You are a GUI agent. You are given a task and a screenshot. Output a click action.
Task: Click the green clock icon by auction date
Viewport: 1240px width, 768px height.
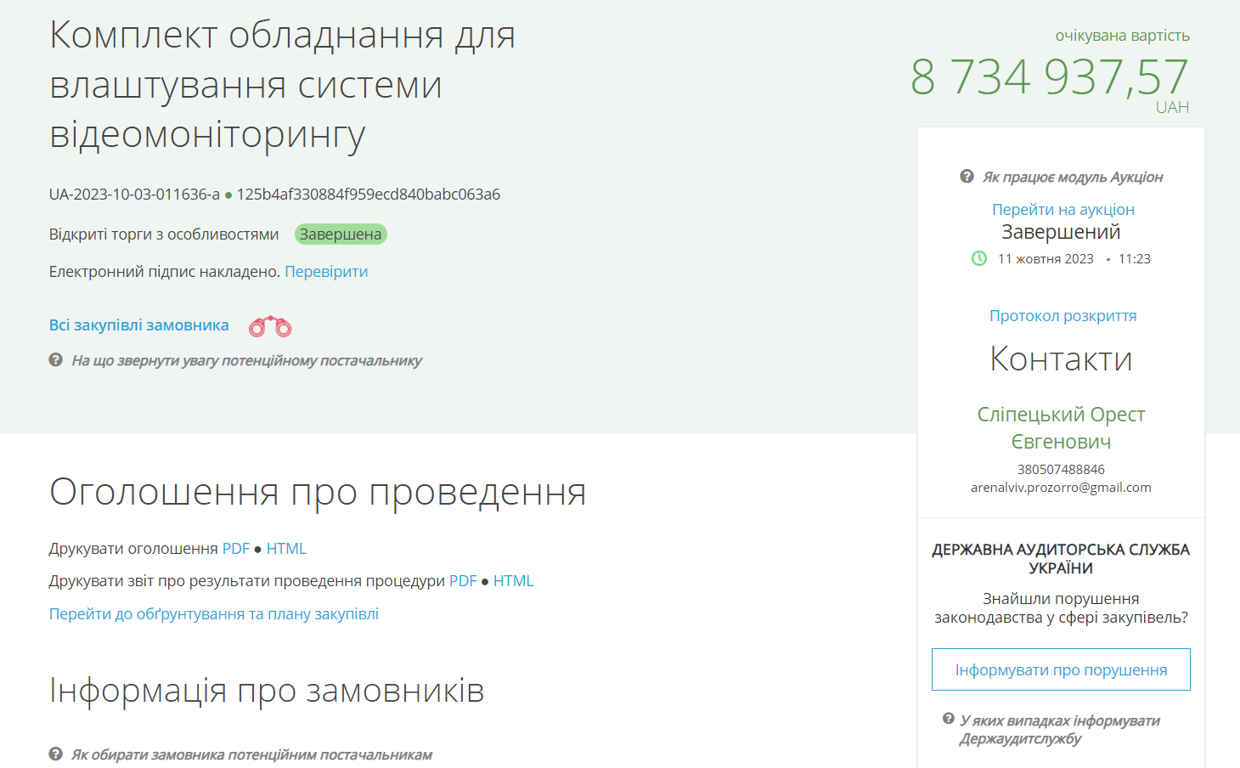coord(979,259)
